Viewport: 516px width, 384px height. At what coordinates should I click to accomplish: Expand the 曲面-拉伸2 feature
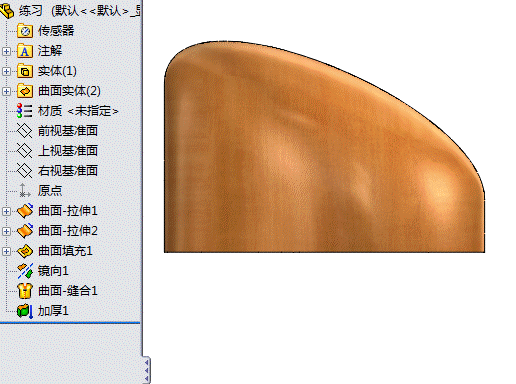(6, 231)
